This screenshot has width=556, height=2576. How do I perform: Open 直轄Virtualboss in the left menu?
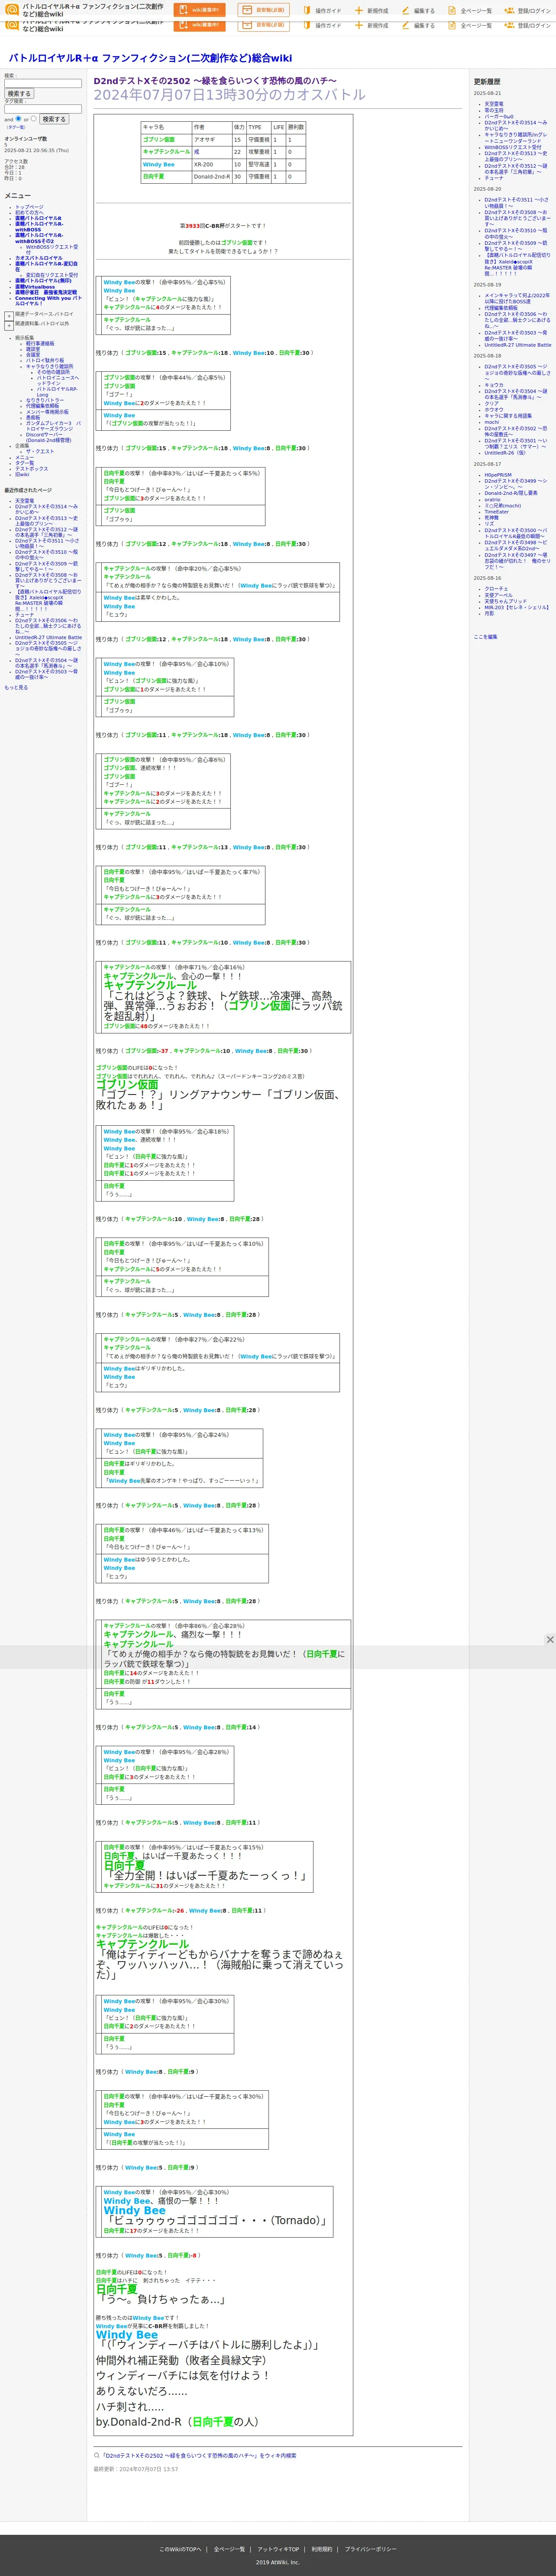35,287
